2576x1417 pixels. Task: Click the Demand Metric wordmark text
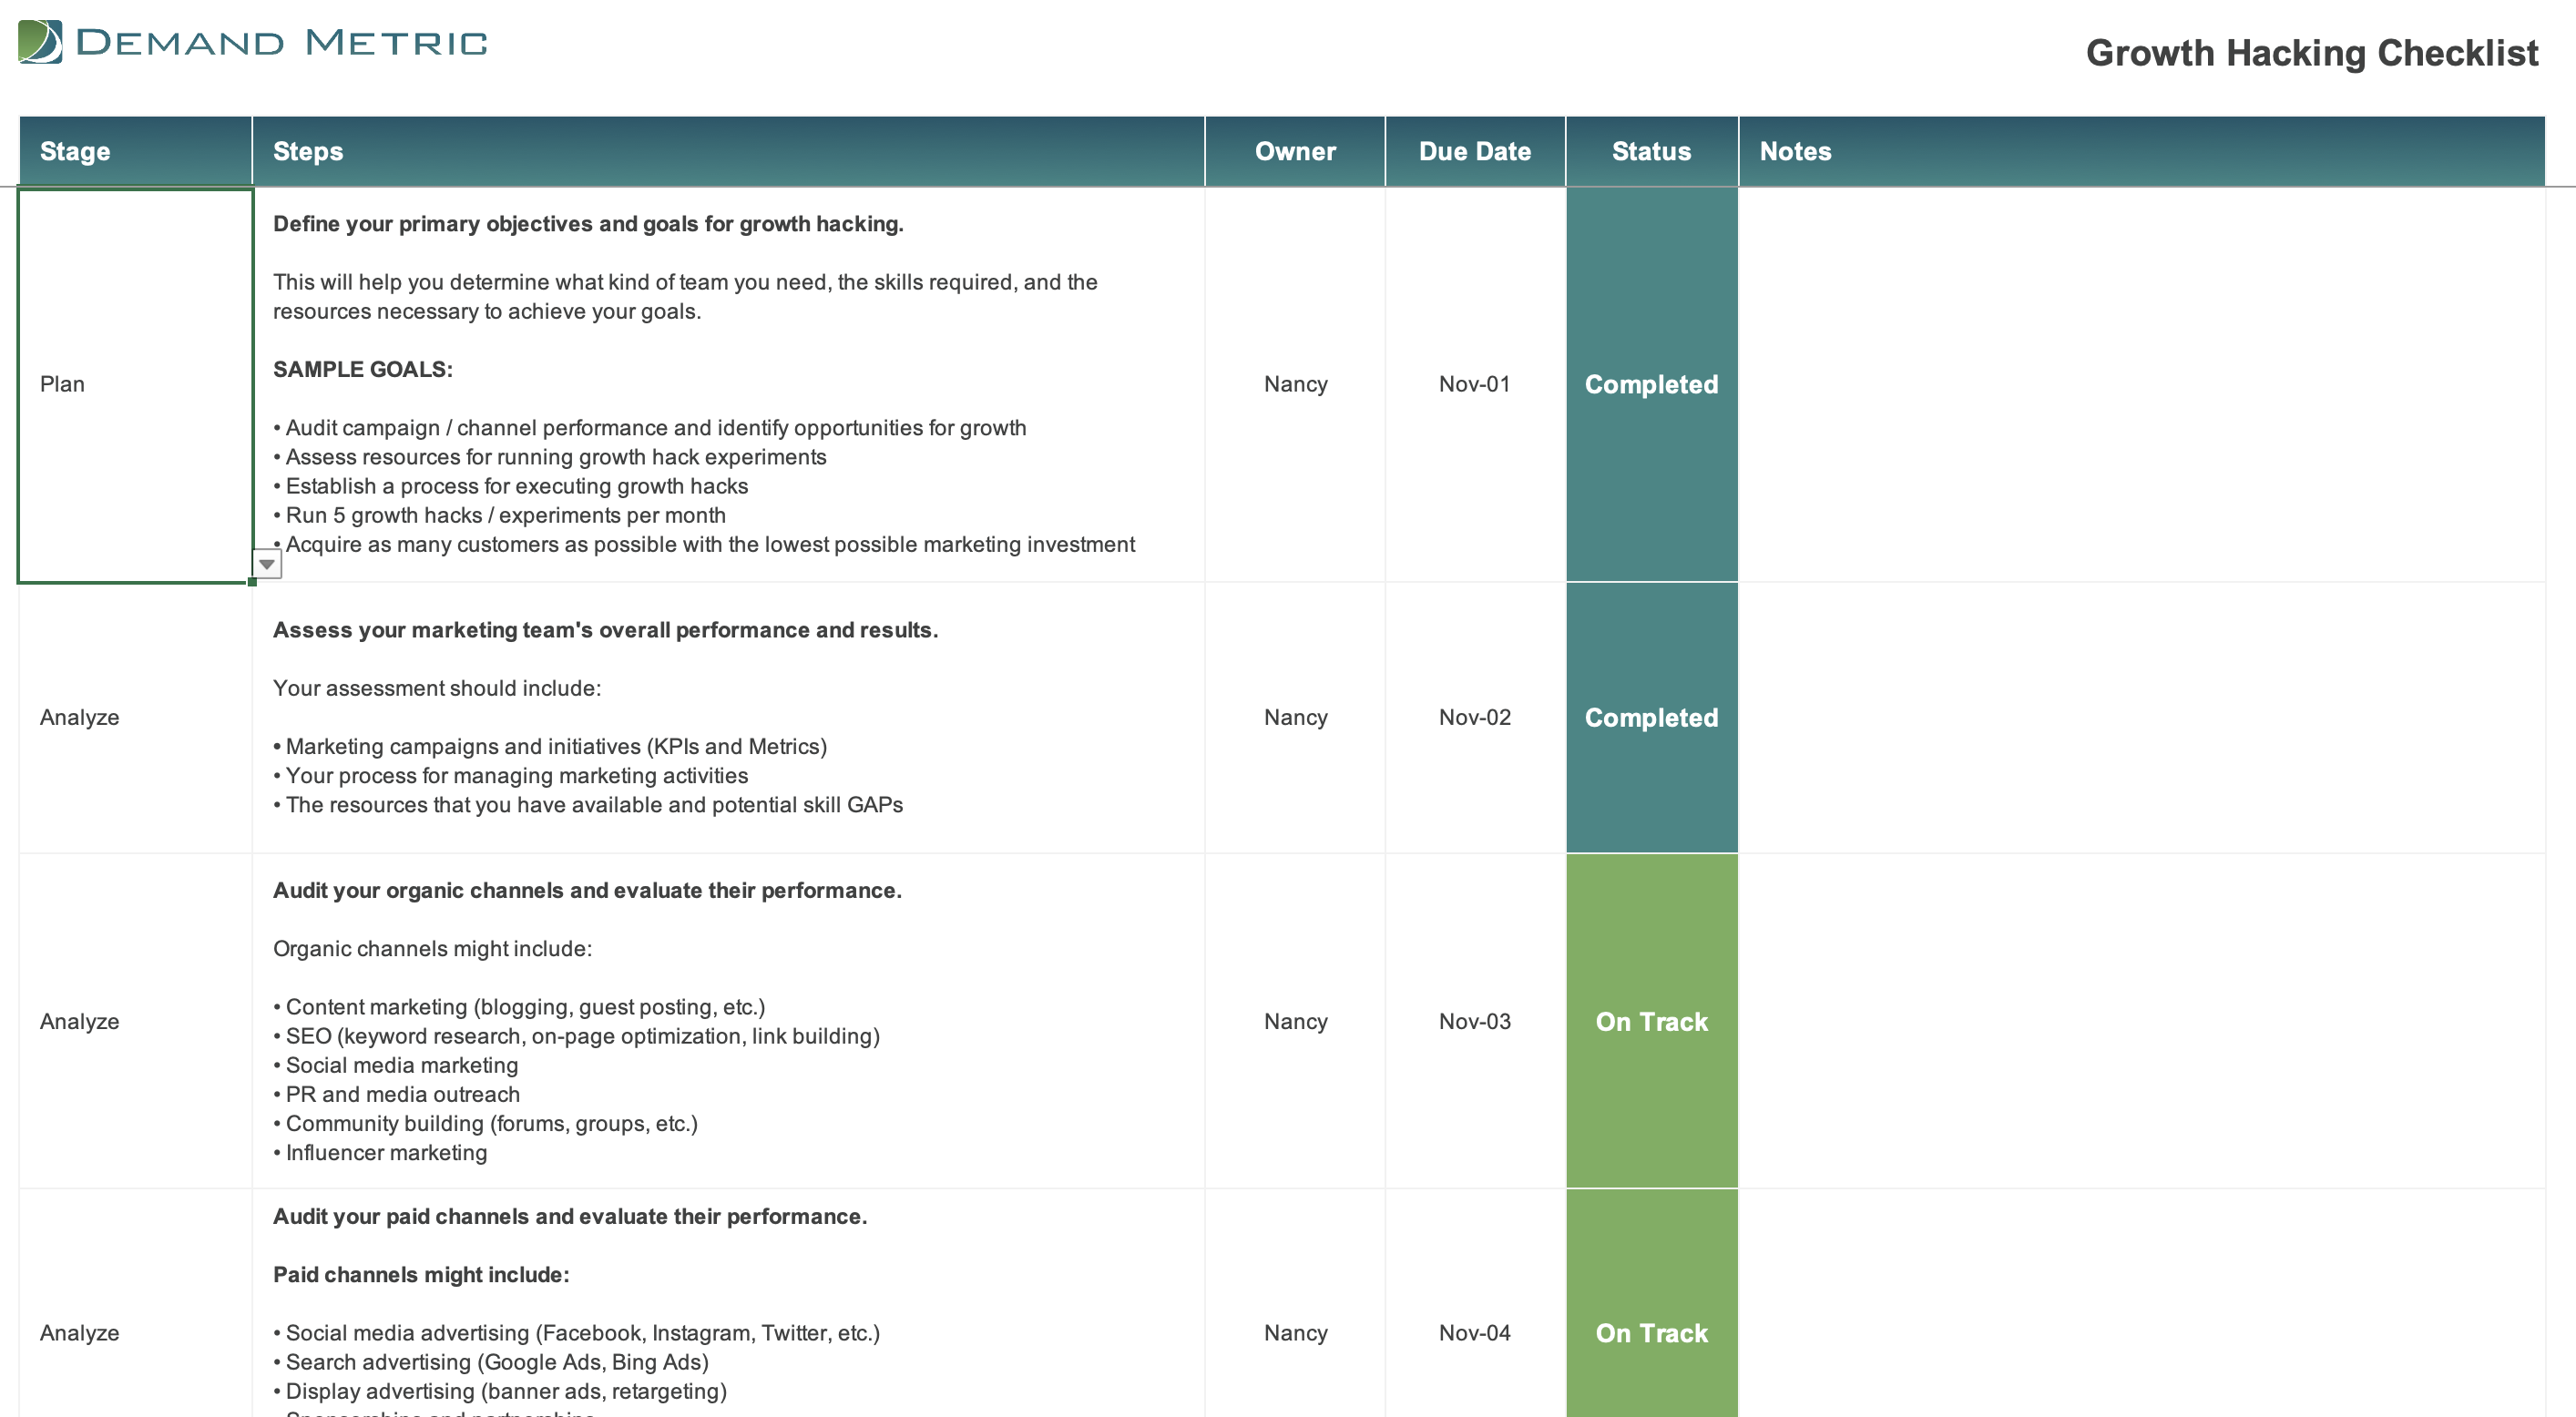[x=281, y=43]
